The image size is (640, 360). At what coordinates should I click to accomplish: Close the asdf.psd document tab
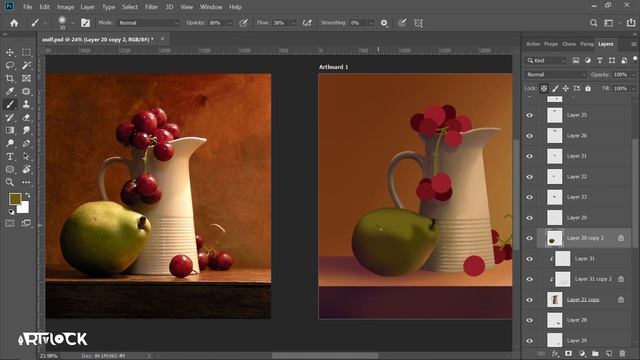click(x=162, y=39)
